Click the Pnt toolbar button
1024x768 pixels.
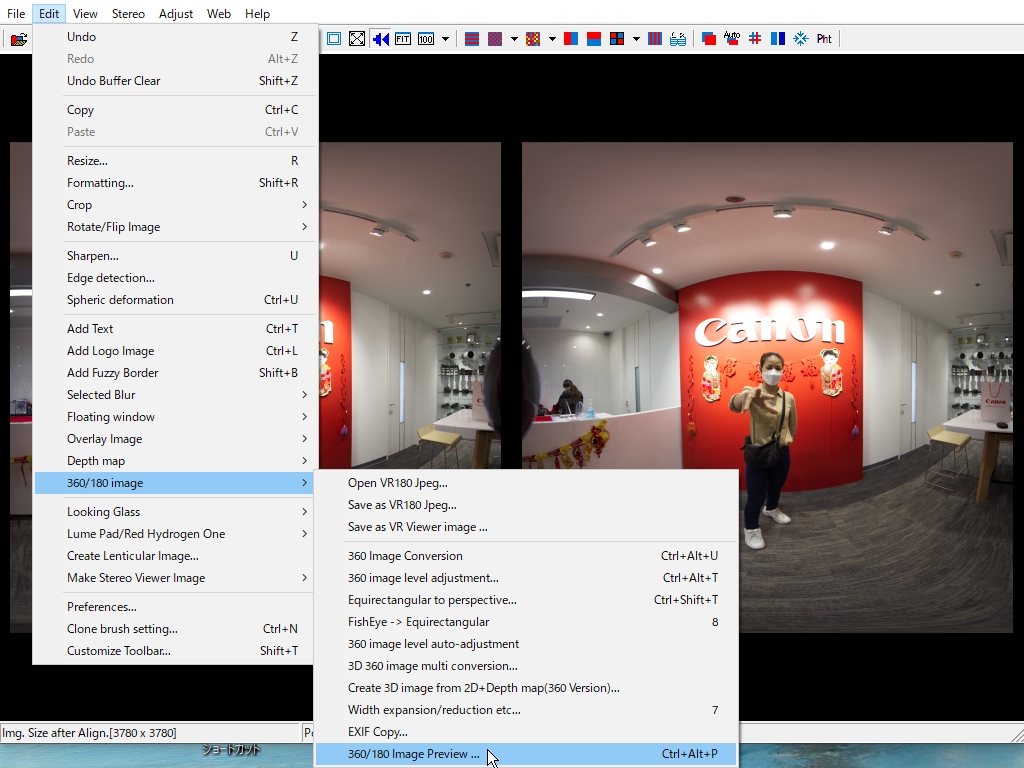pos(824,39)
